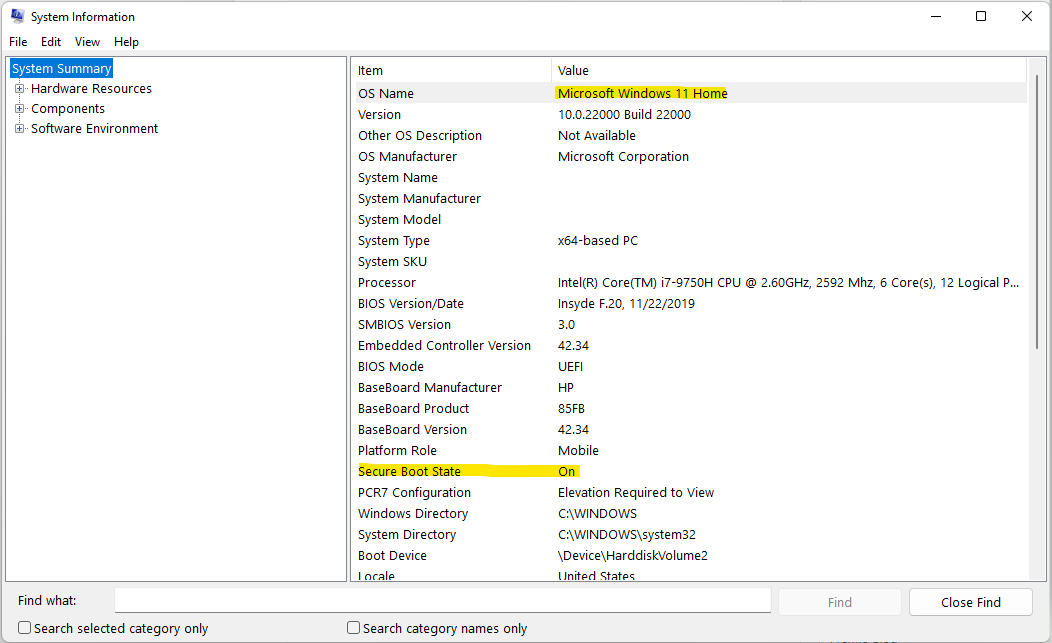1052x643 pixels.
Task: Select the BIOS Mode row label
Action: point(390,366)
